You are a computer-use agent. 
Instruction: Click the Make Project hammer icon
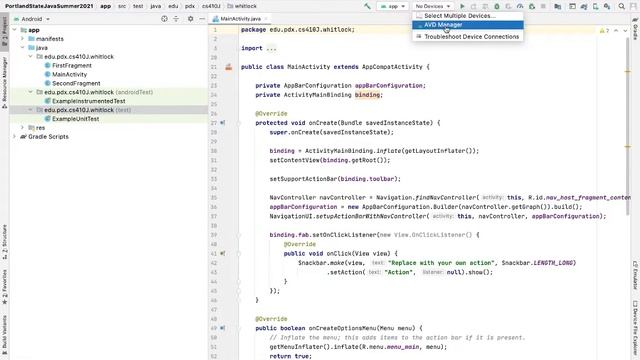[x=367, y=6]
